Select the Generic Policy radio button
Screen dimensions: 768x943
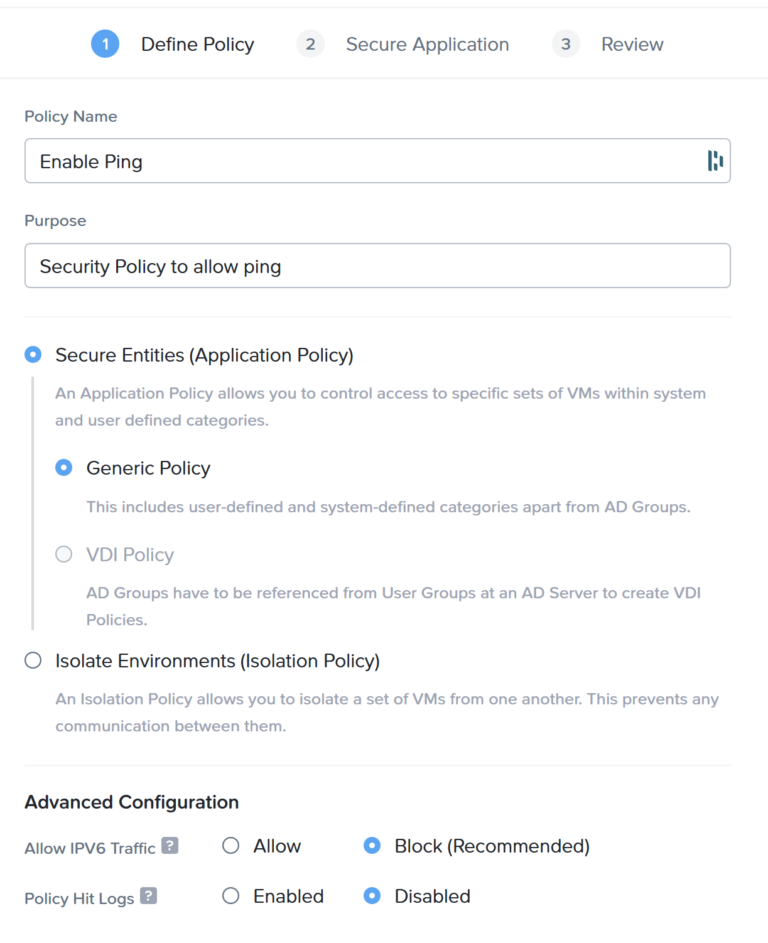[63, 467]
